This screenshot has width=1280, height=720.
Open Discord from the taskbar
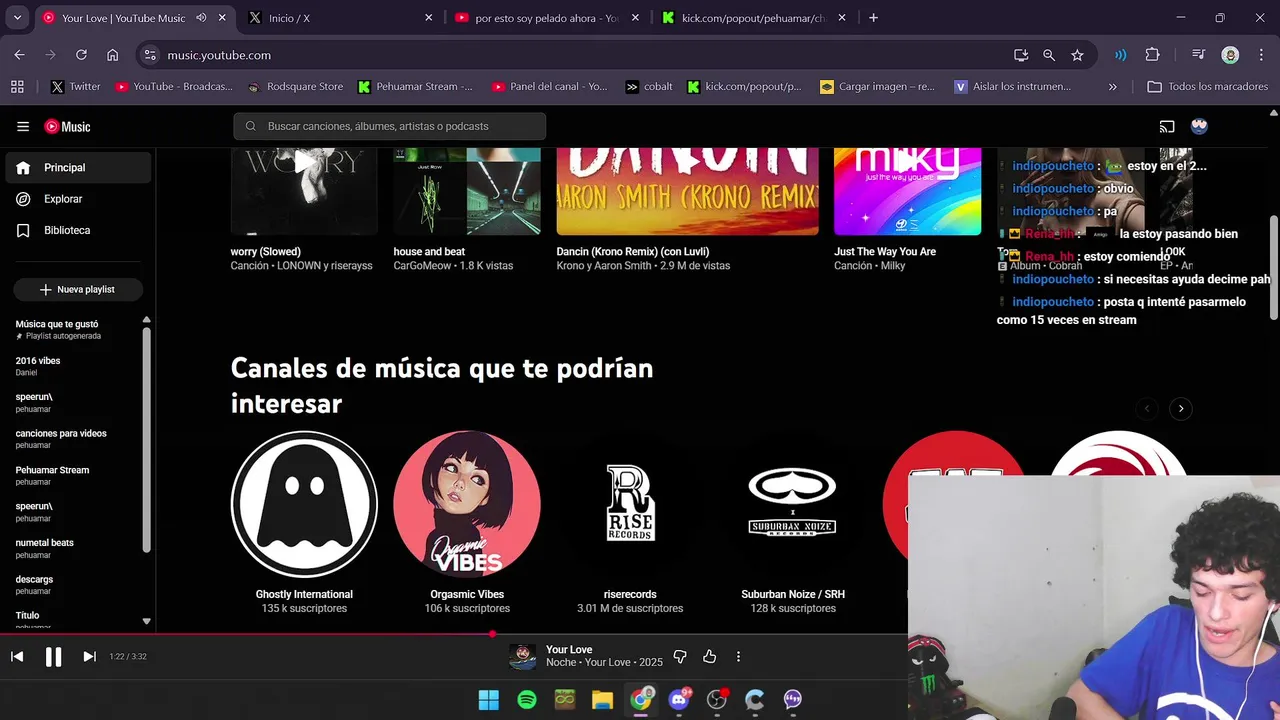click(678, 699)
